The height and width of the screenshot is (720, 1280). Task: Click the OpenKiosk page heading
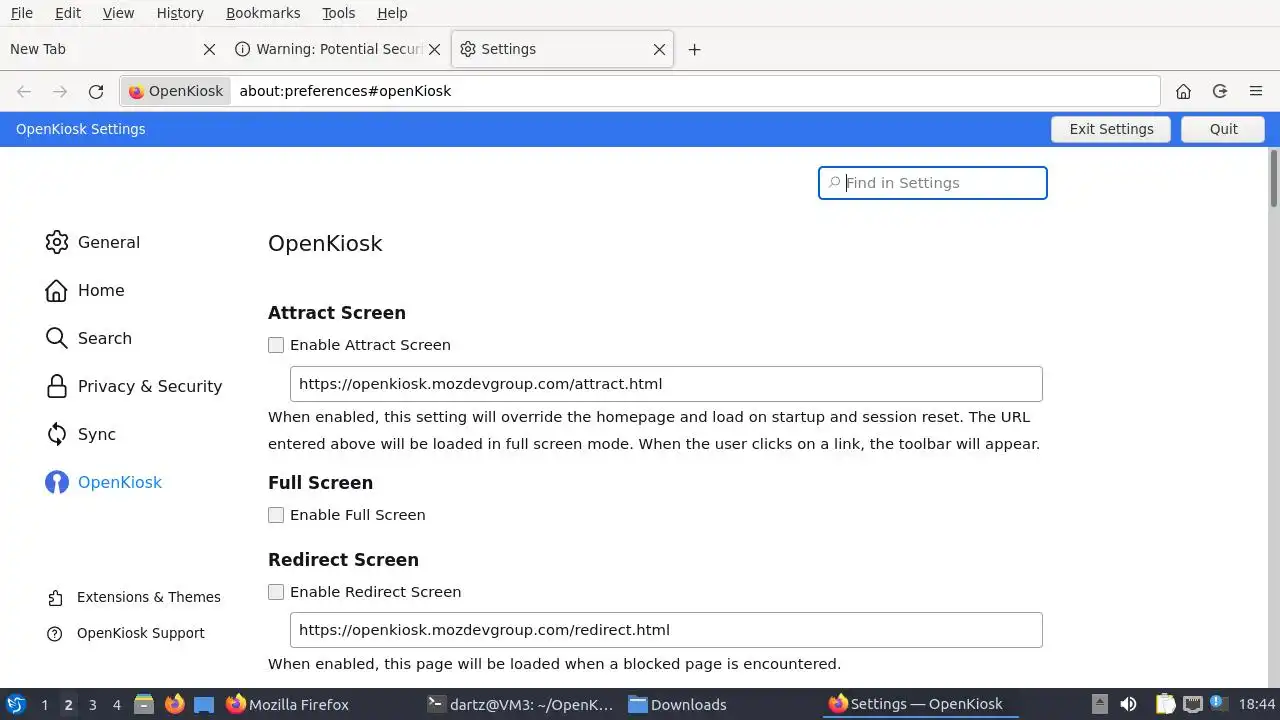(325, 243)
